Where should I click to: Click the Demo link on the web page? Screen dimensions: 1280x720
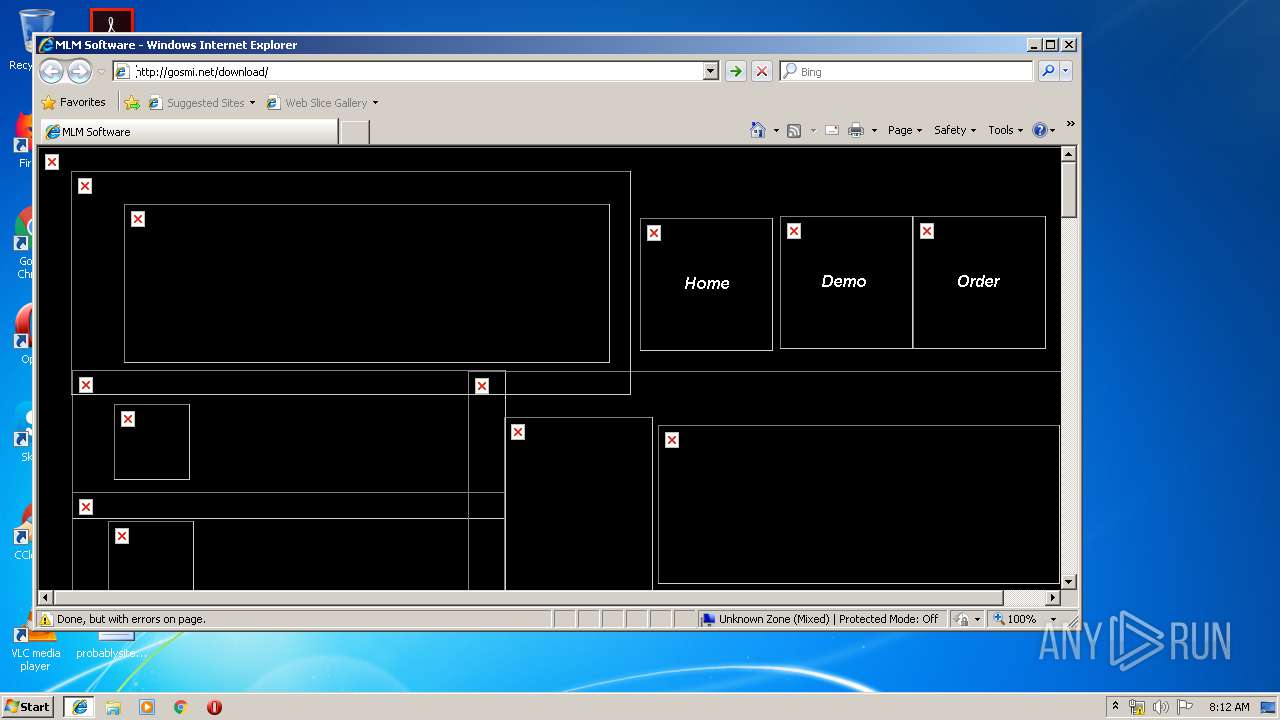(x=844, y=281)
